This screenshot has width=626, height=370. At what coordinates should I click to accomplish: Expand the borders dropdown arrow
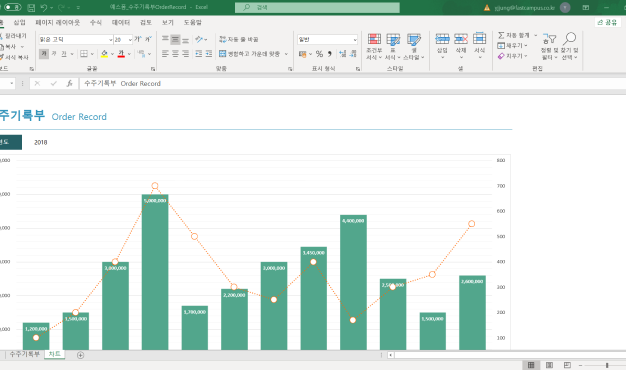click(92, 54)
